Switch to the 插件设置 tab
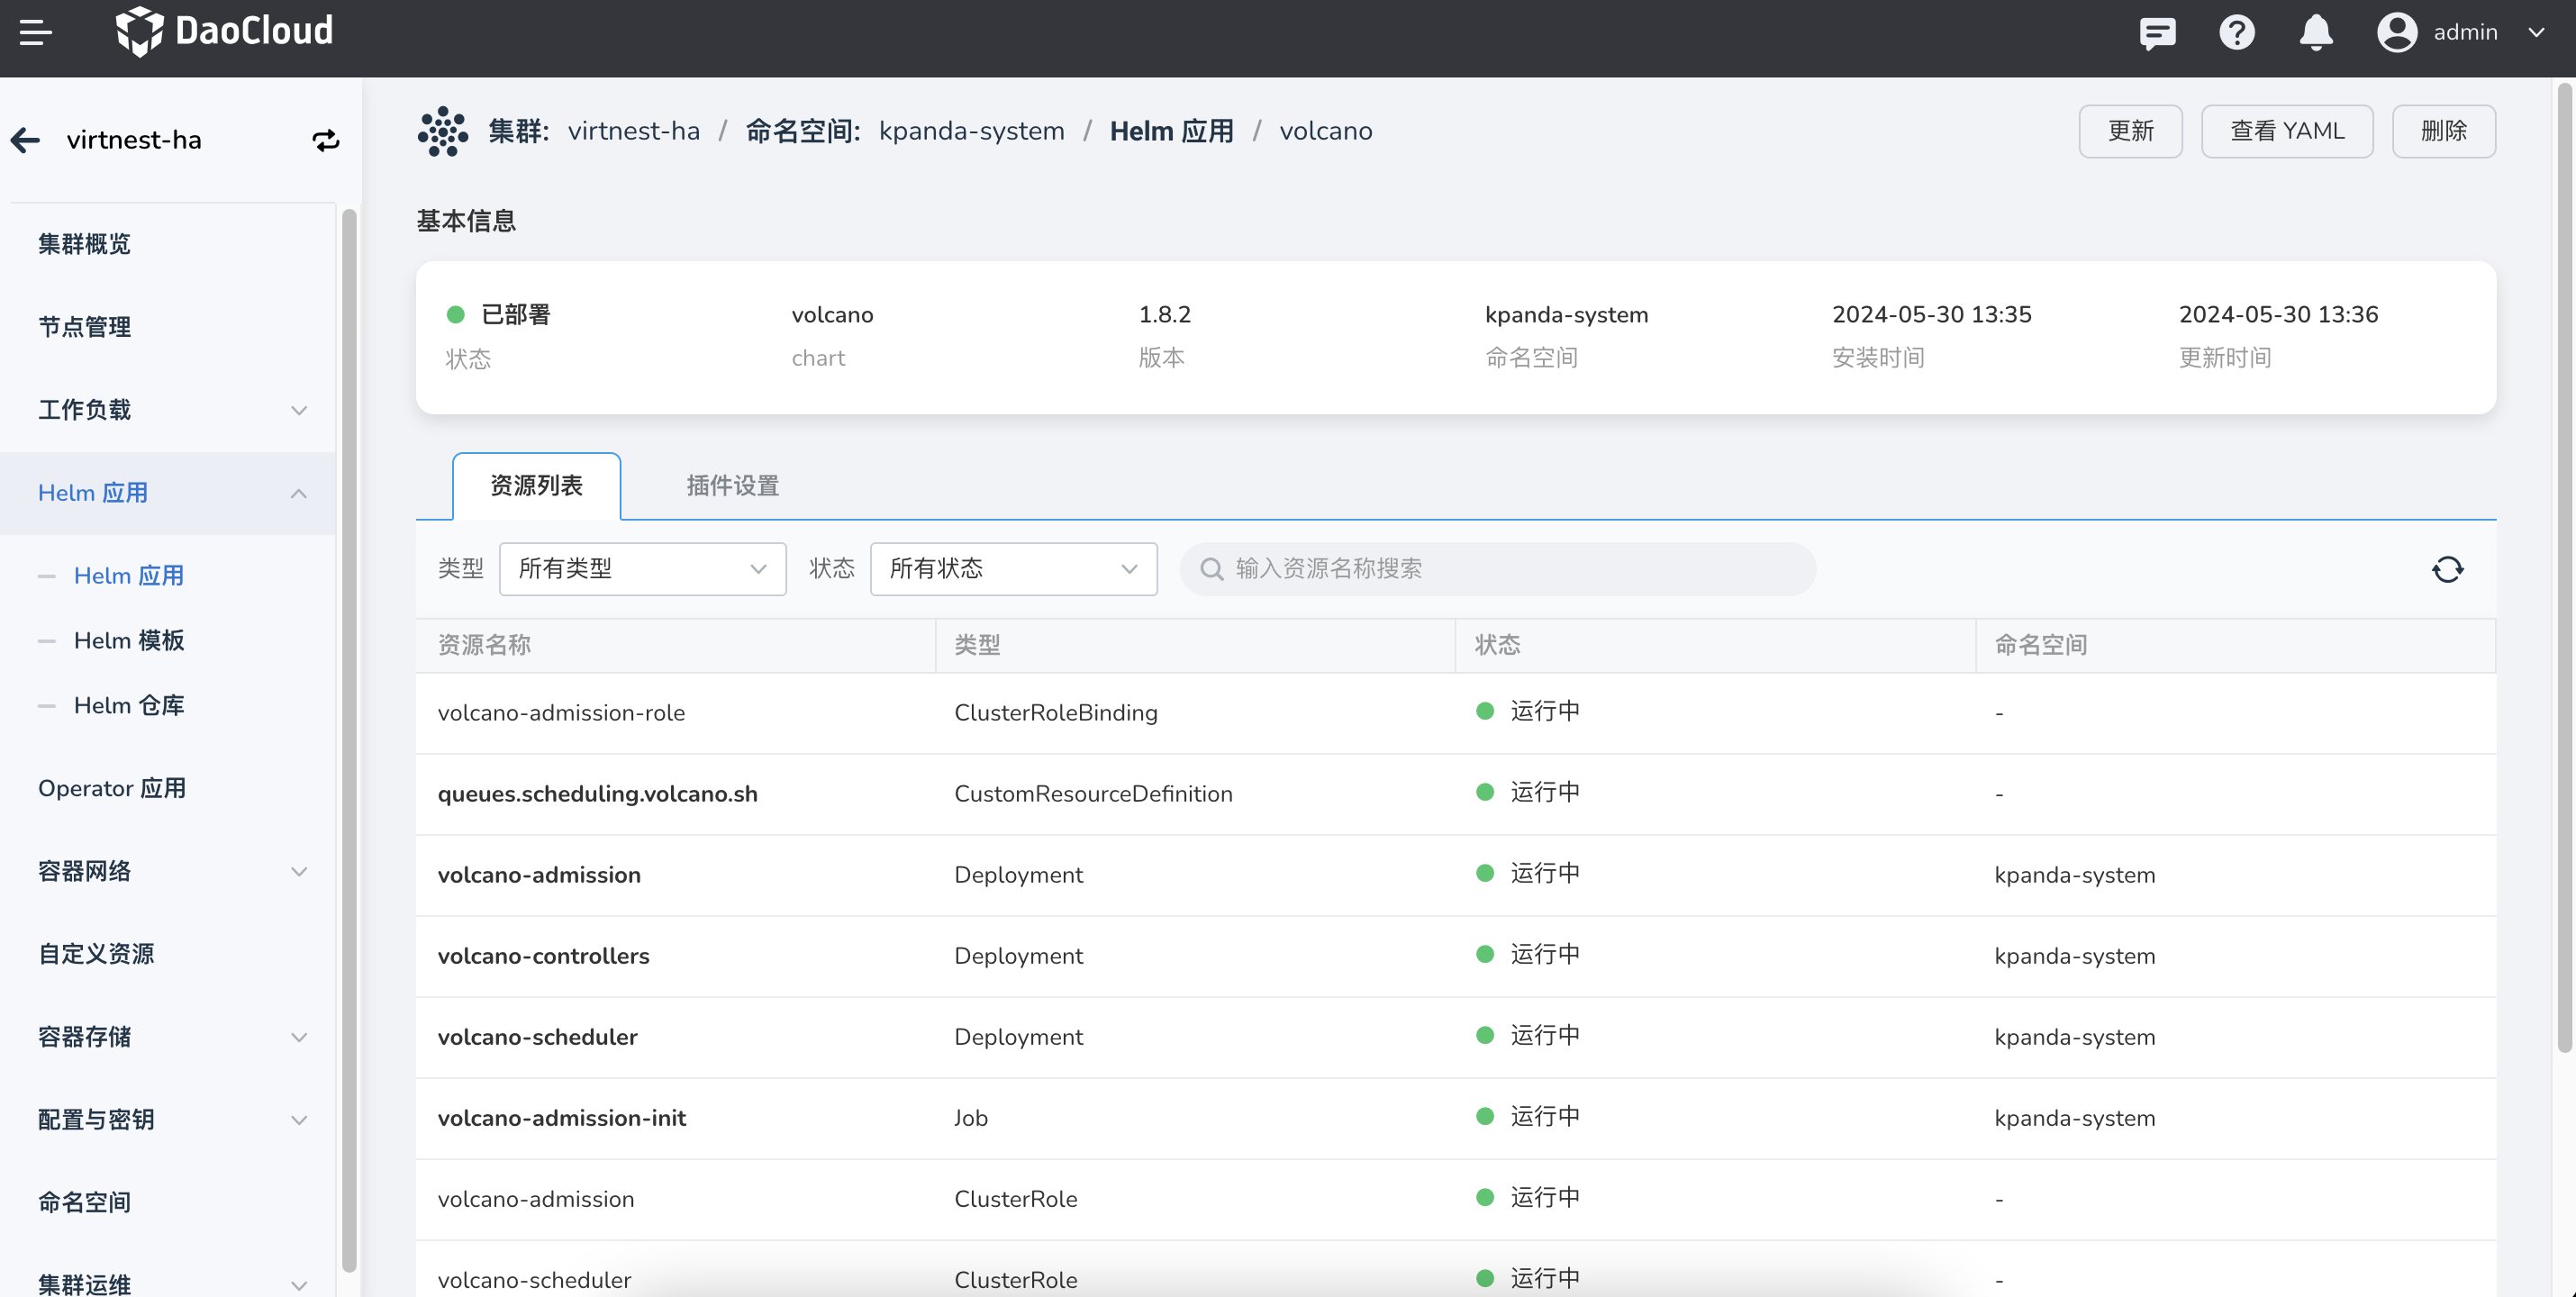Viewport: 2576px width, 1297px height. tap(732, 486)
